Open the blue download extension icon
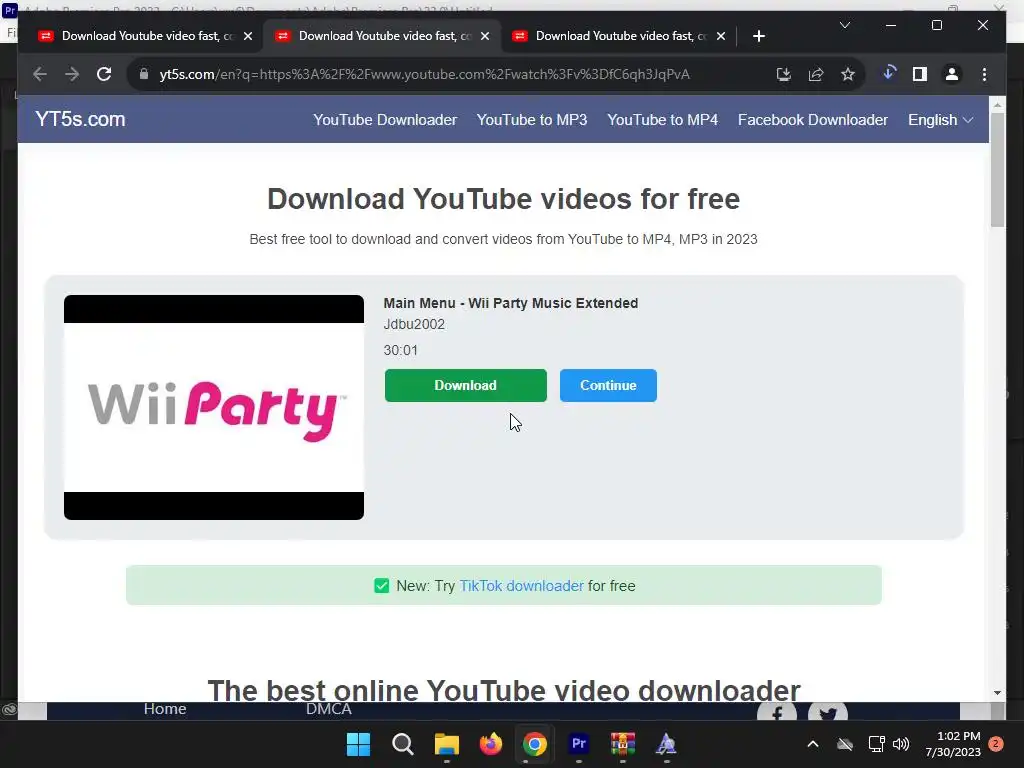This screenshot has width=1024, height=768. (x=889, y=73)
